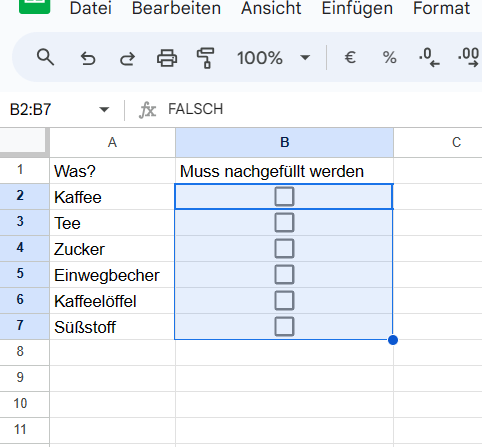Viewport: 482px width, 447px height.
Task: Open the Google Sheets home logo
Action: 35,7
